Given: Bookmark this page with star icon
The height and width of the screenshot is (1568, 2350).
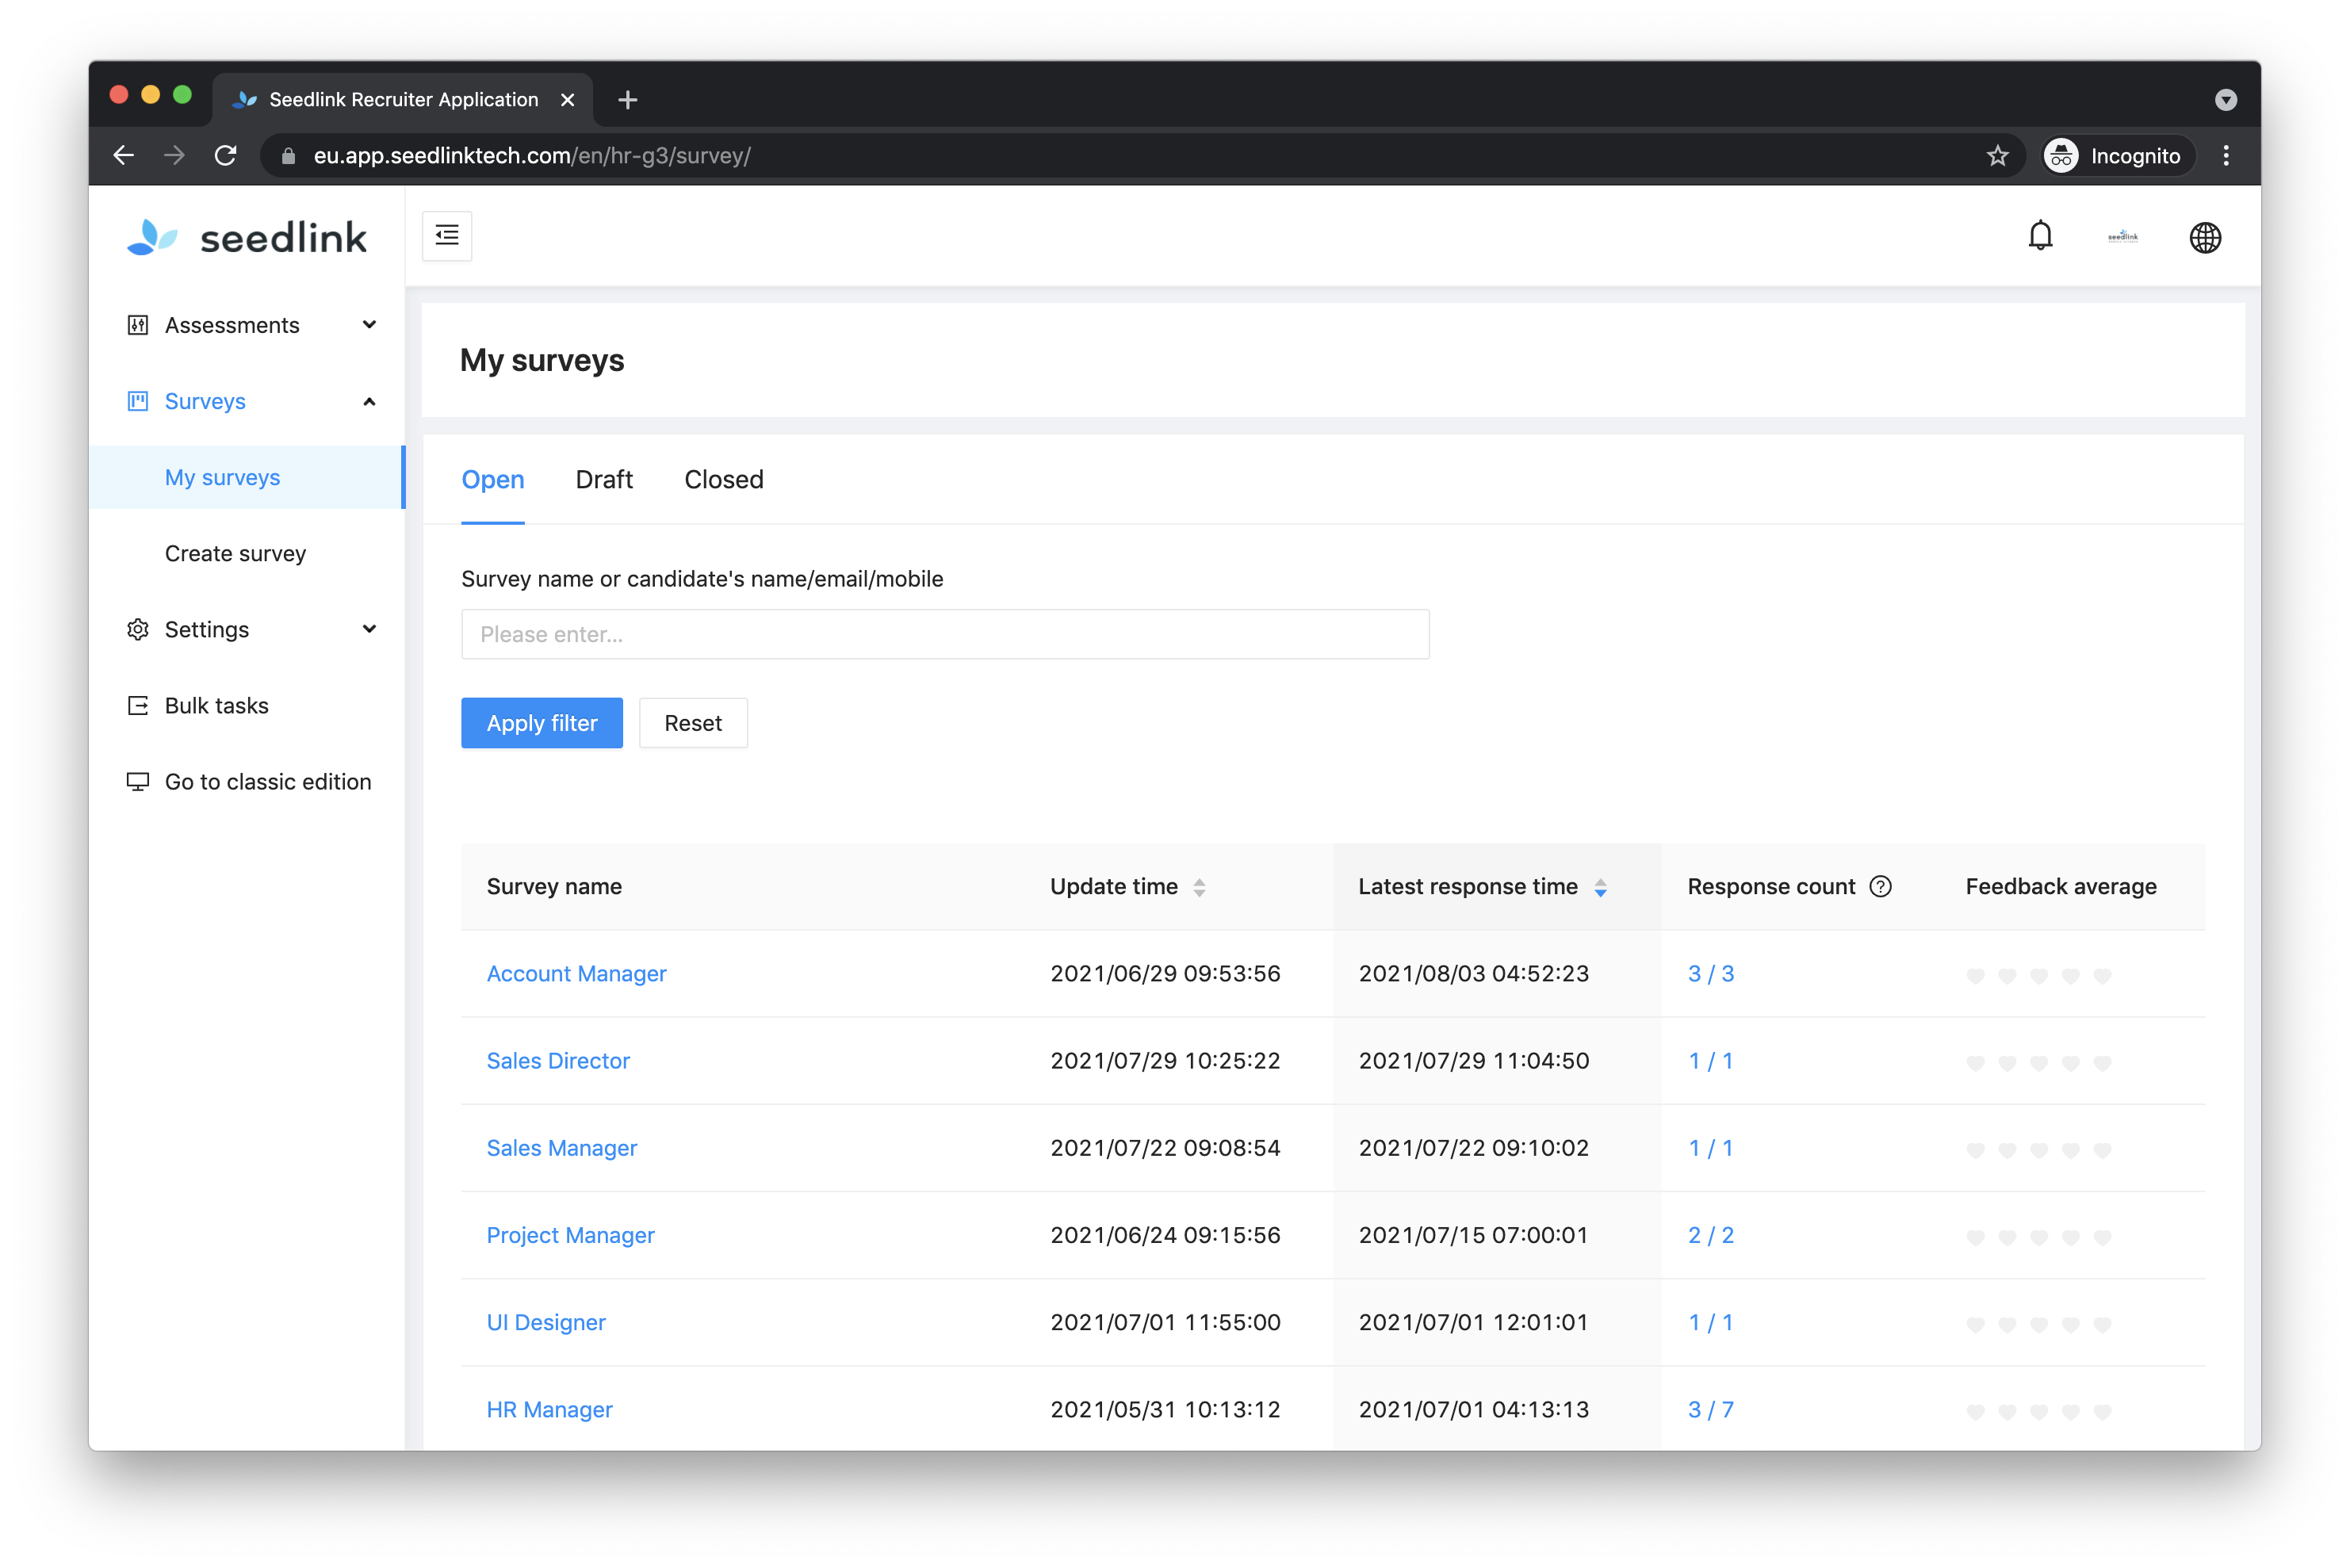Looking at the screenshot, I should 1997,156.
